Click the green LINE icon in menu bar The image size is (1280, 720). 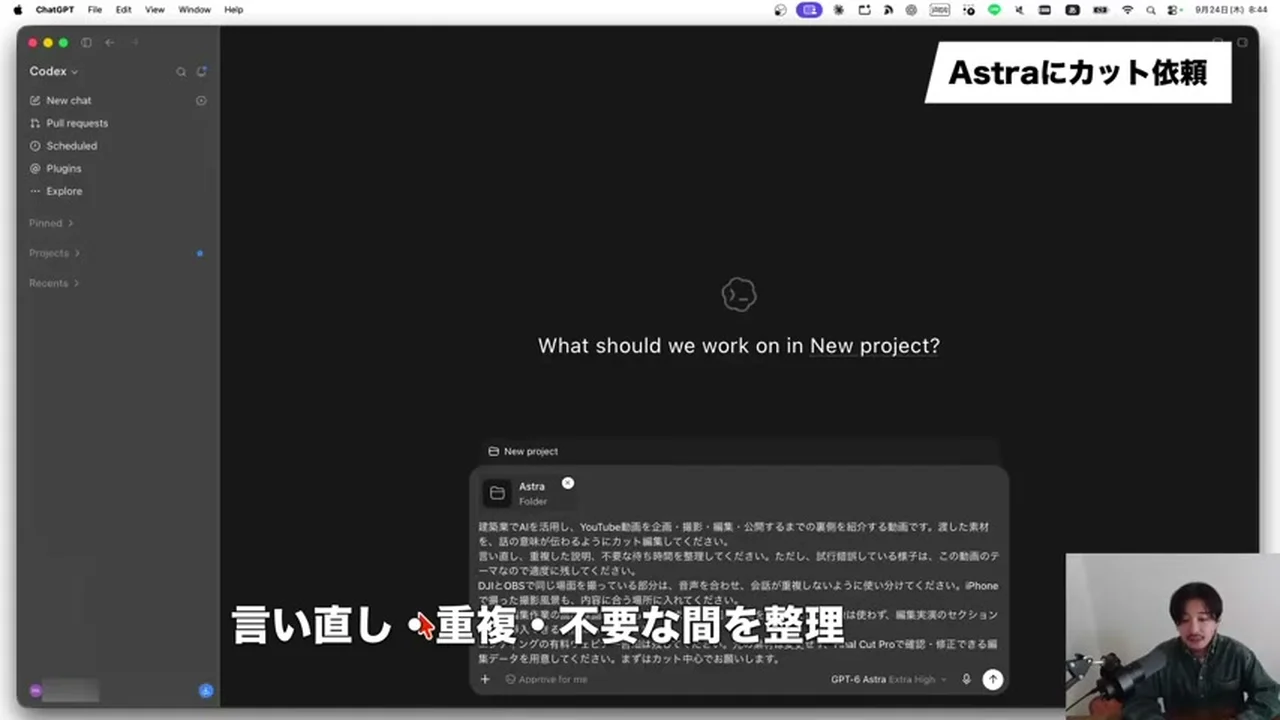coord(994,10)
